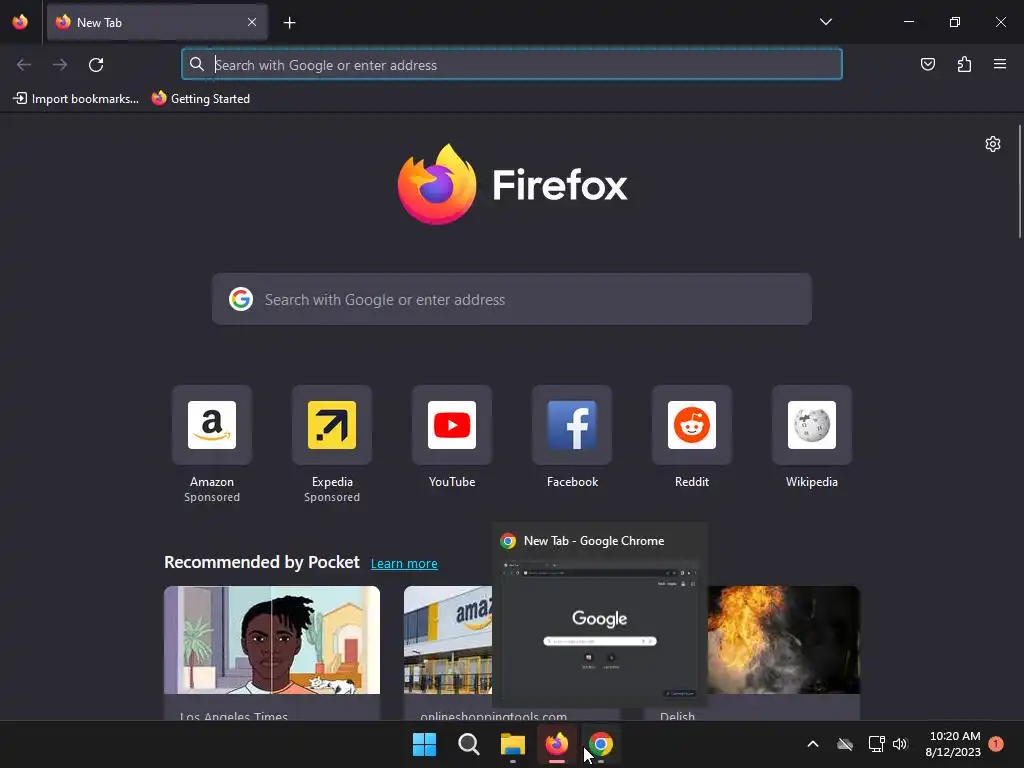Open Firefox View pinned tab icon
The height and width of the screenshot is (768, 1024).
[x=20, y=22]
